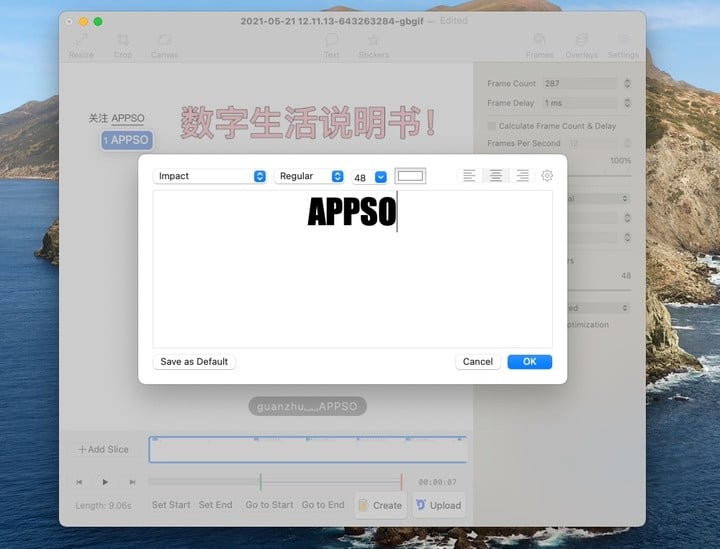Click the OK button
The height and width of the screenshot is (549, 720).
pos(529,362)
